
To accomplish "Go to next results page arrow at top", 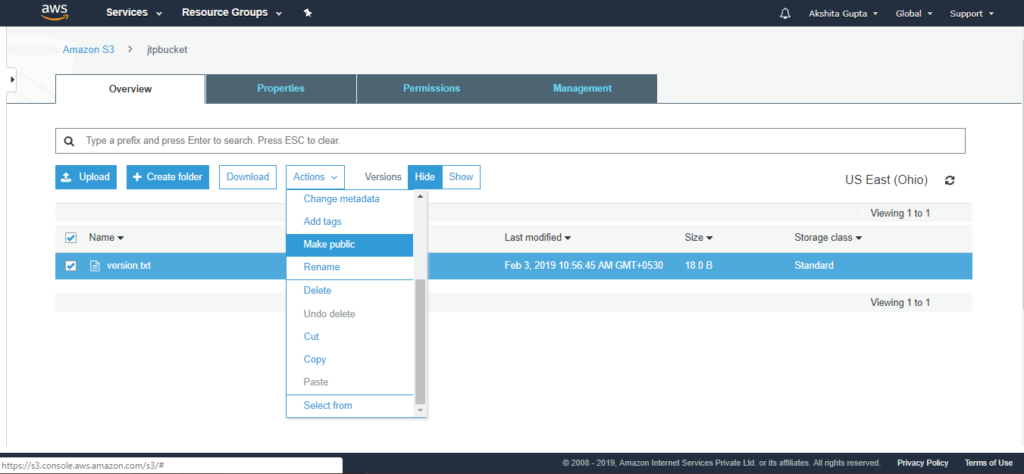I will (x=938, y=213).
